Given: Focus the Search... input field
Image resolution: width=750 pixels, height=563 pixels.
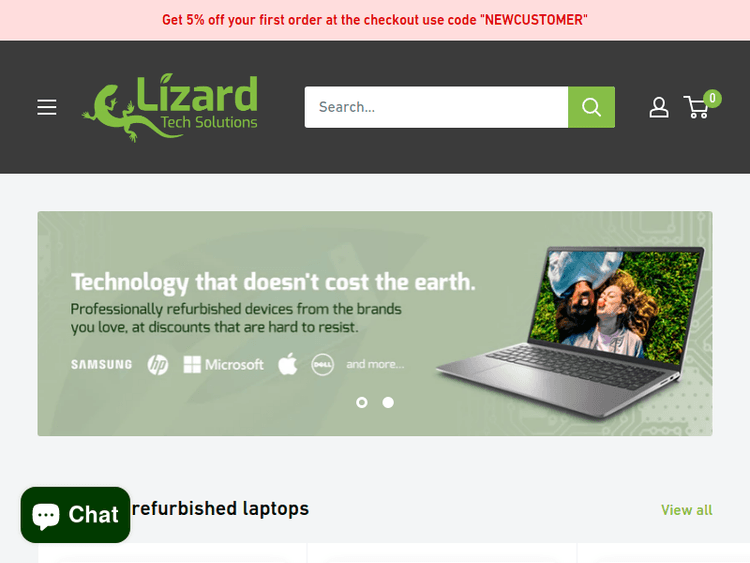Looking at the screenshot, I should (436, 107).
